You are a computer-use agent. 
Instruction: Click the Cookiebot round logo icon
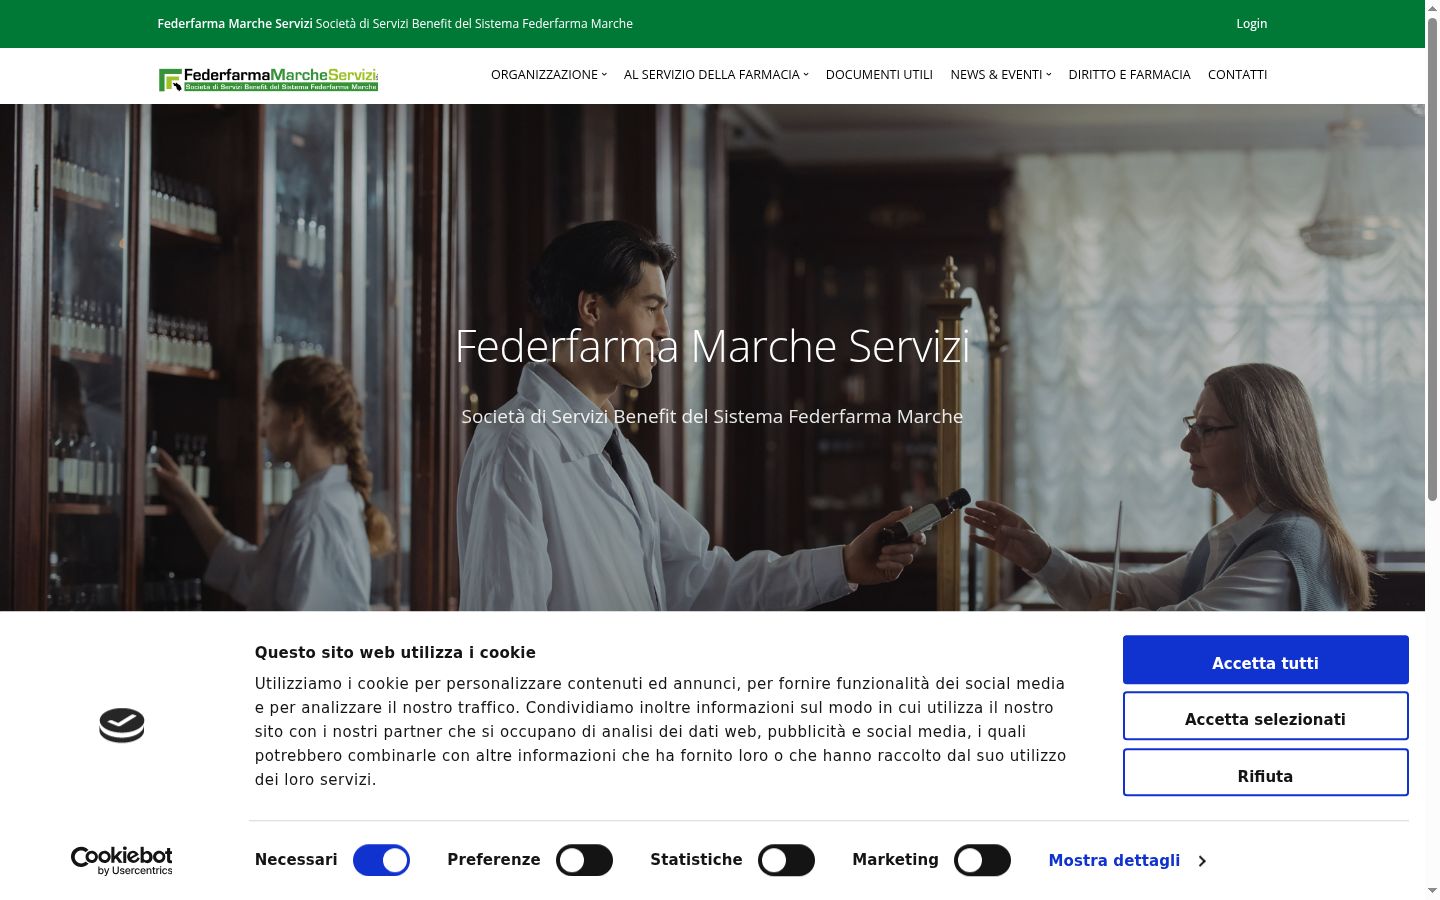(x=122, y=725)
